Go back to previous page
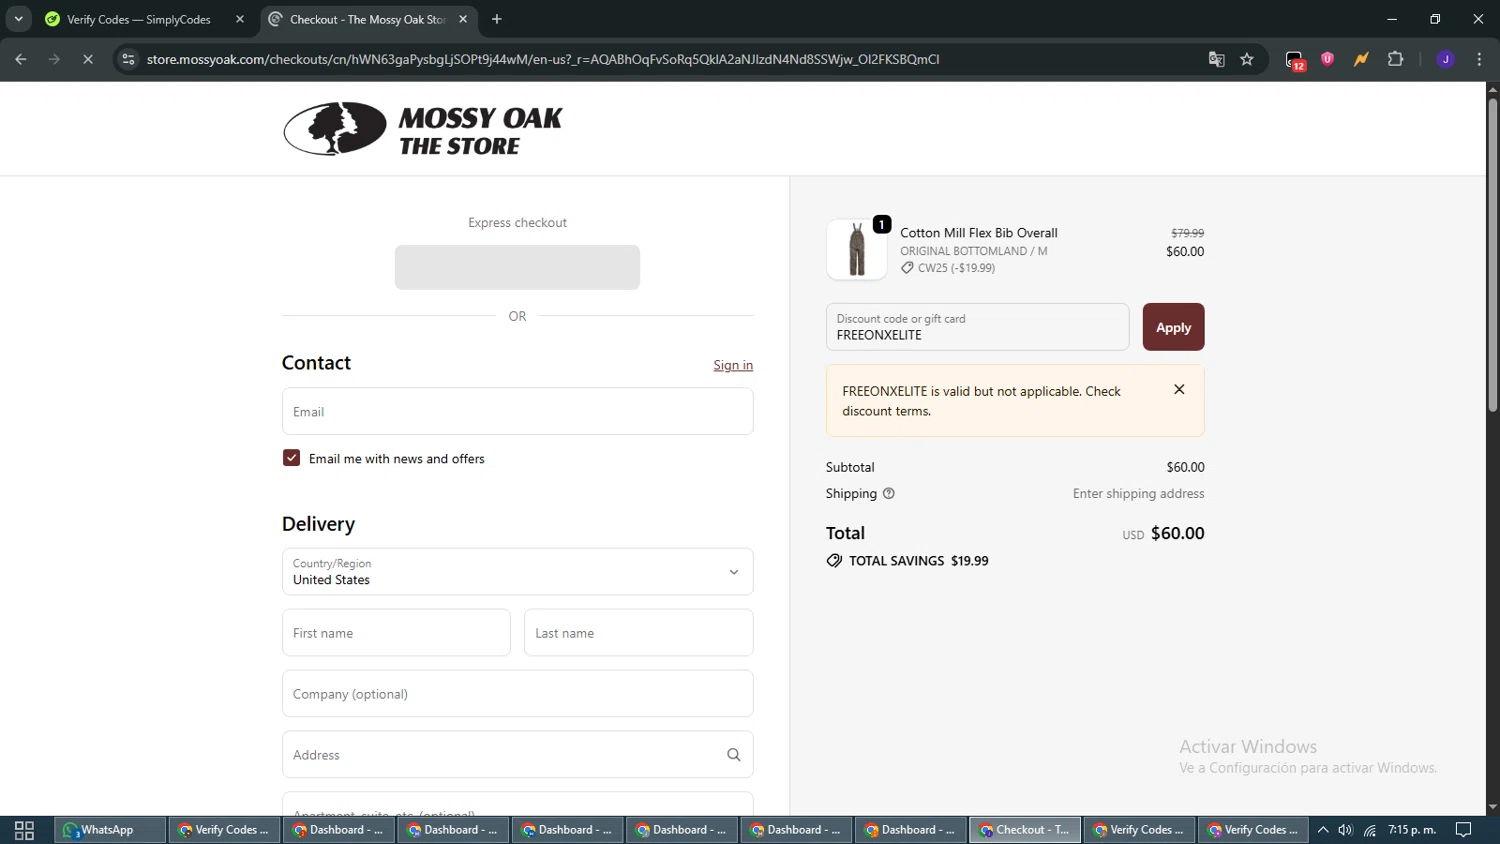Screen dimensions: 1500x844 (x=21, y=59)
